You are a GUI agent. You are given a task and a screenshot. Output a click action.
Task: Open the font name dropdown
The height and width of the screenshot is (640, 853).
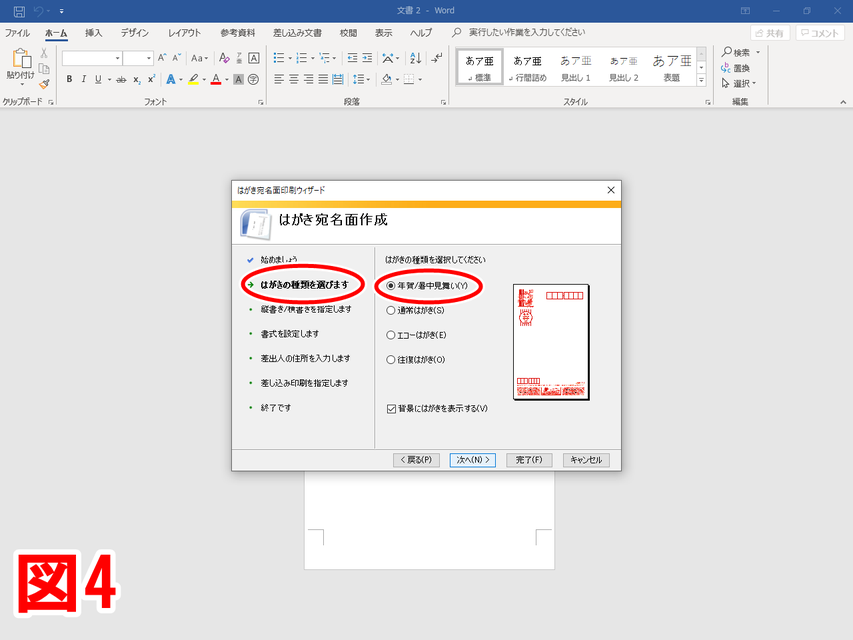pyautogui.click(x=118, y=58)
